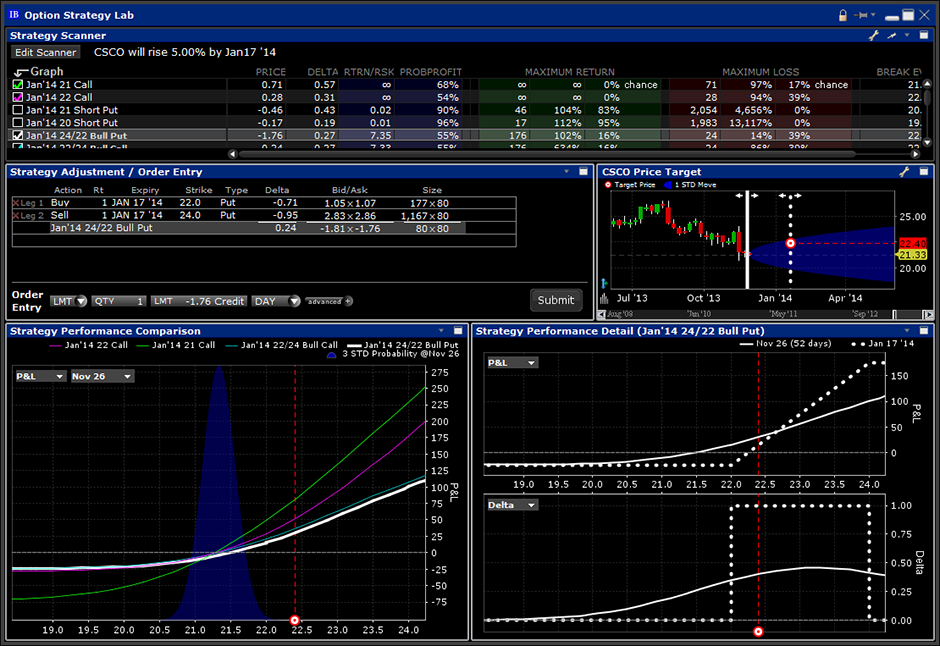The image size is (940, 646).
Task: Open Strategy Scanner wrench configuration
Action: tap(873, 36)
